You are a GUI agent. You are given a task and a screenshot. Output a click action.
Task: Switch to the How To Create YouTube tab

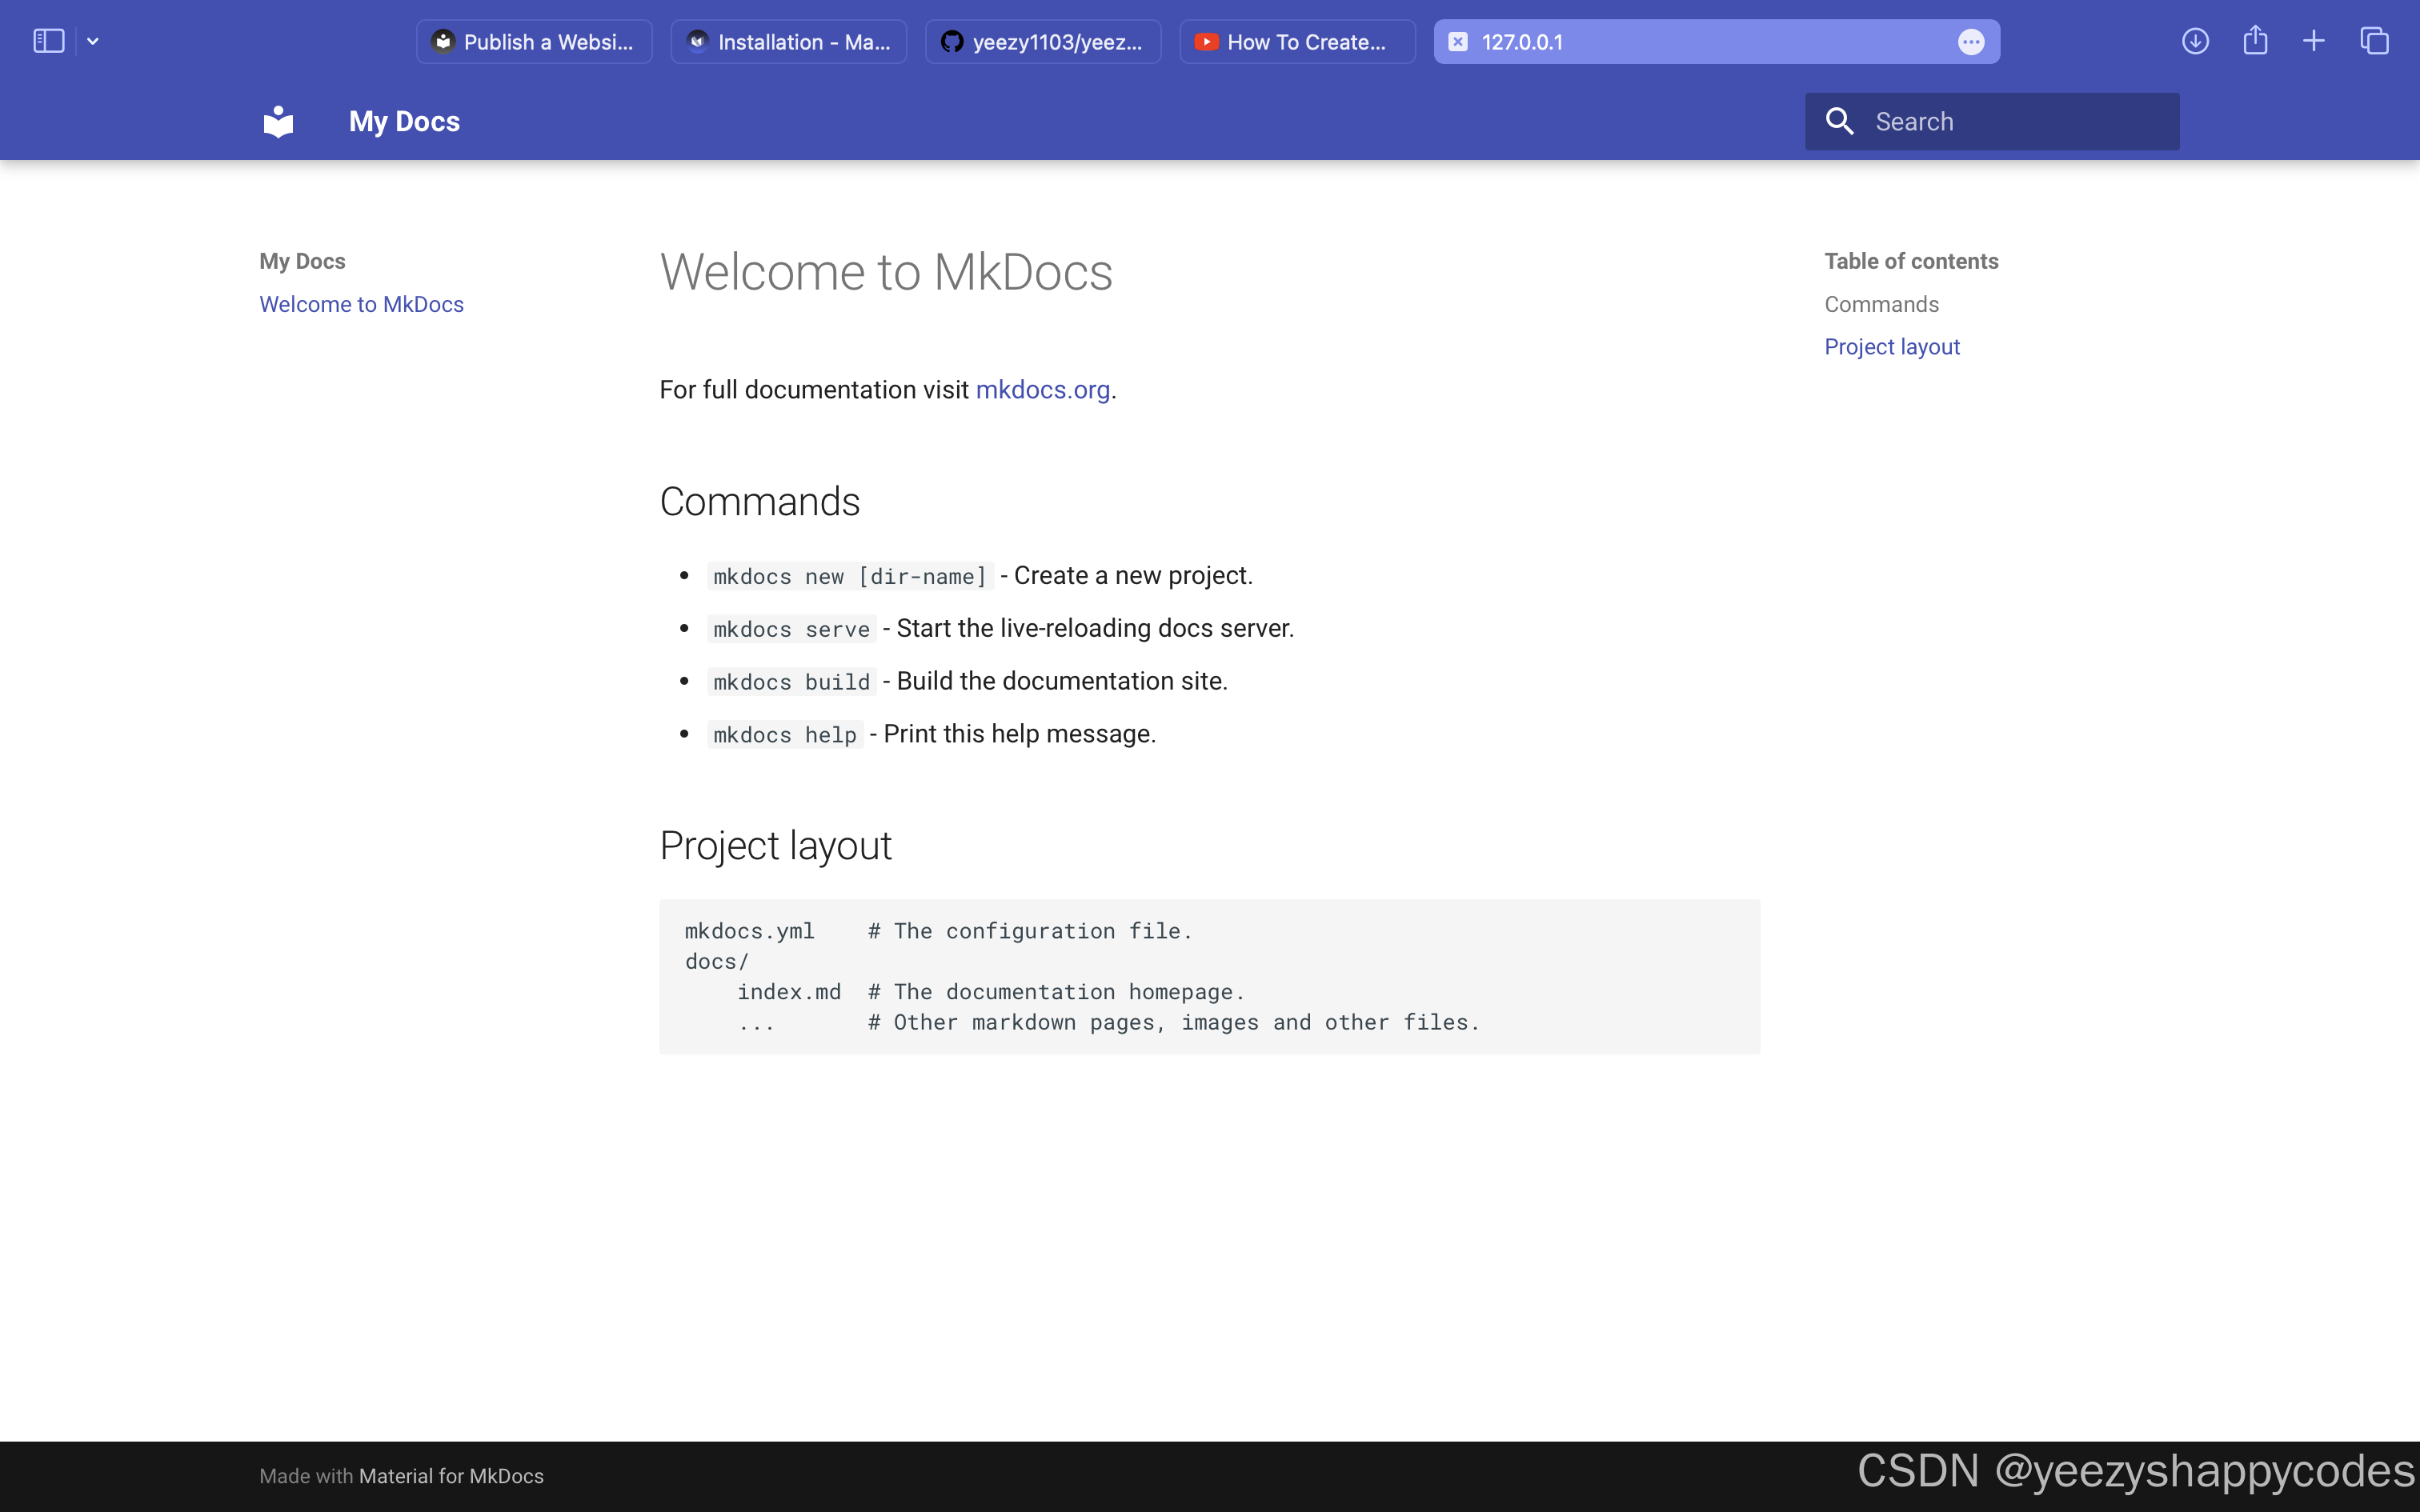(1297, 42)
